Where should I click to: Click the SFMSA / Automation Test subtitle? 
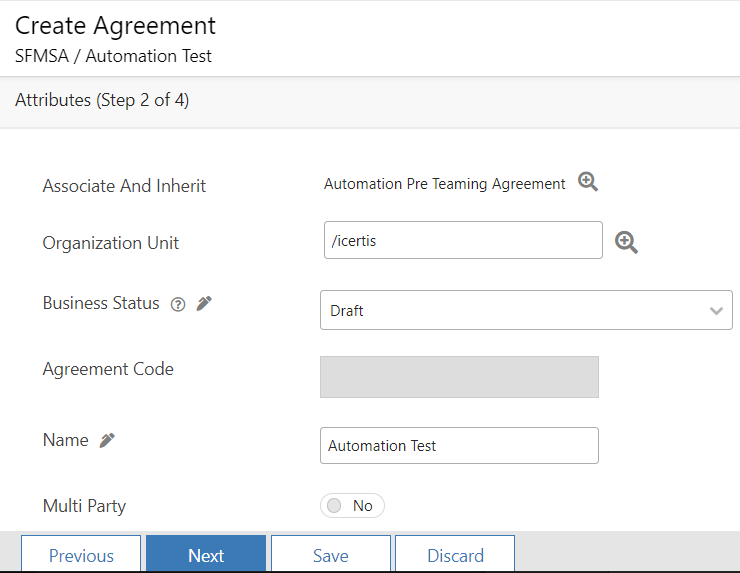pyautogui.click(x=113, y=56)
